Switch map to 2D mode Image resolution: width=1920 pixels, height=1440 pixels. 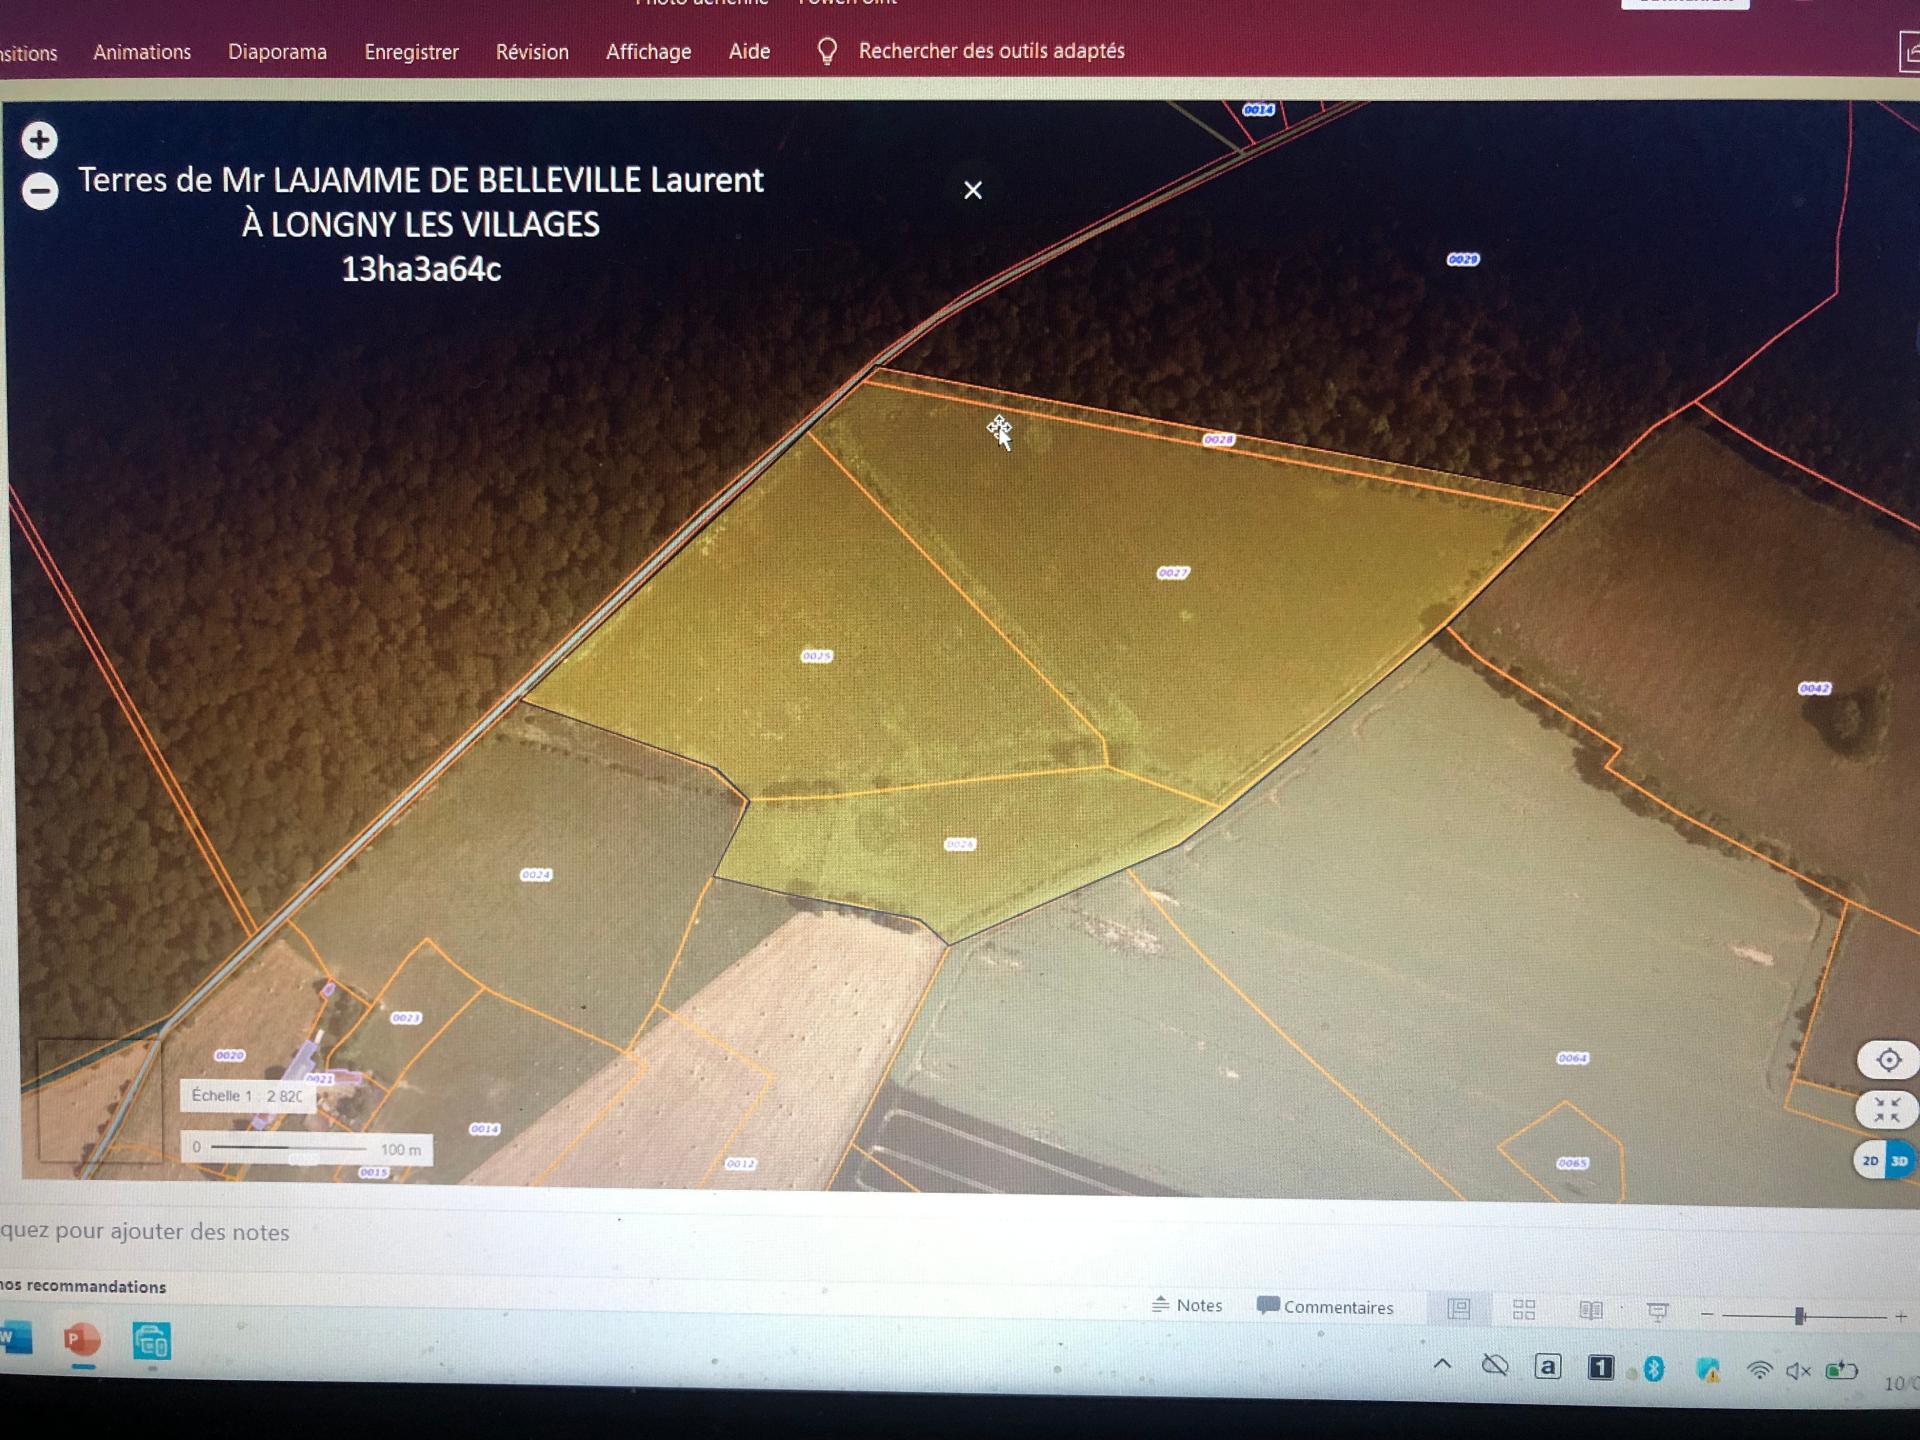pyautogui.click(x=1870, y=1161)
